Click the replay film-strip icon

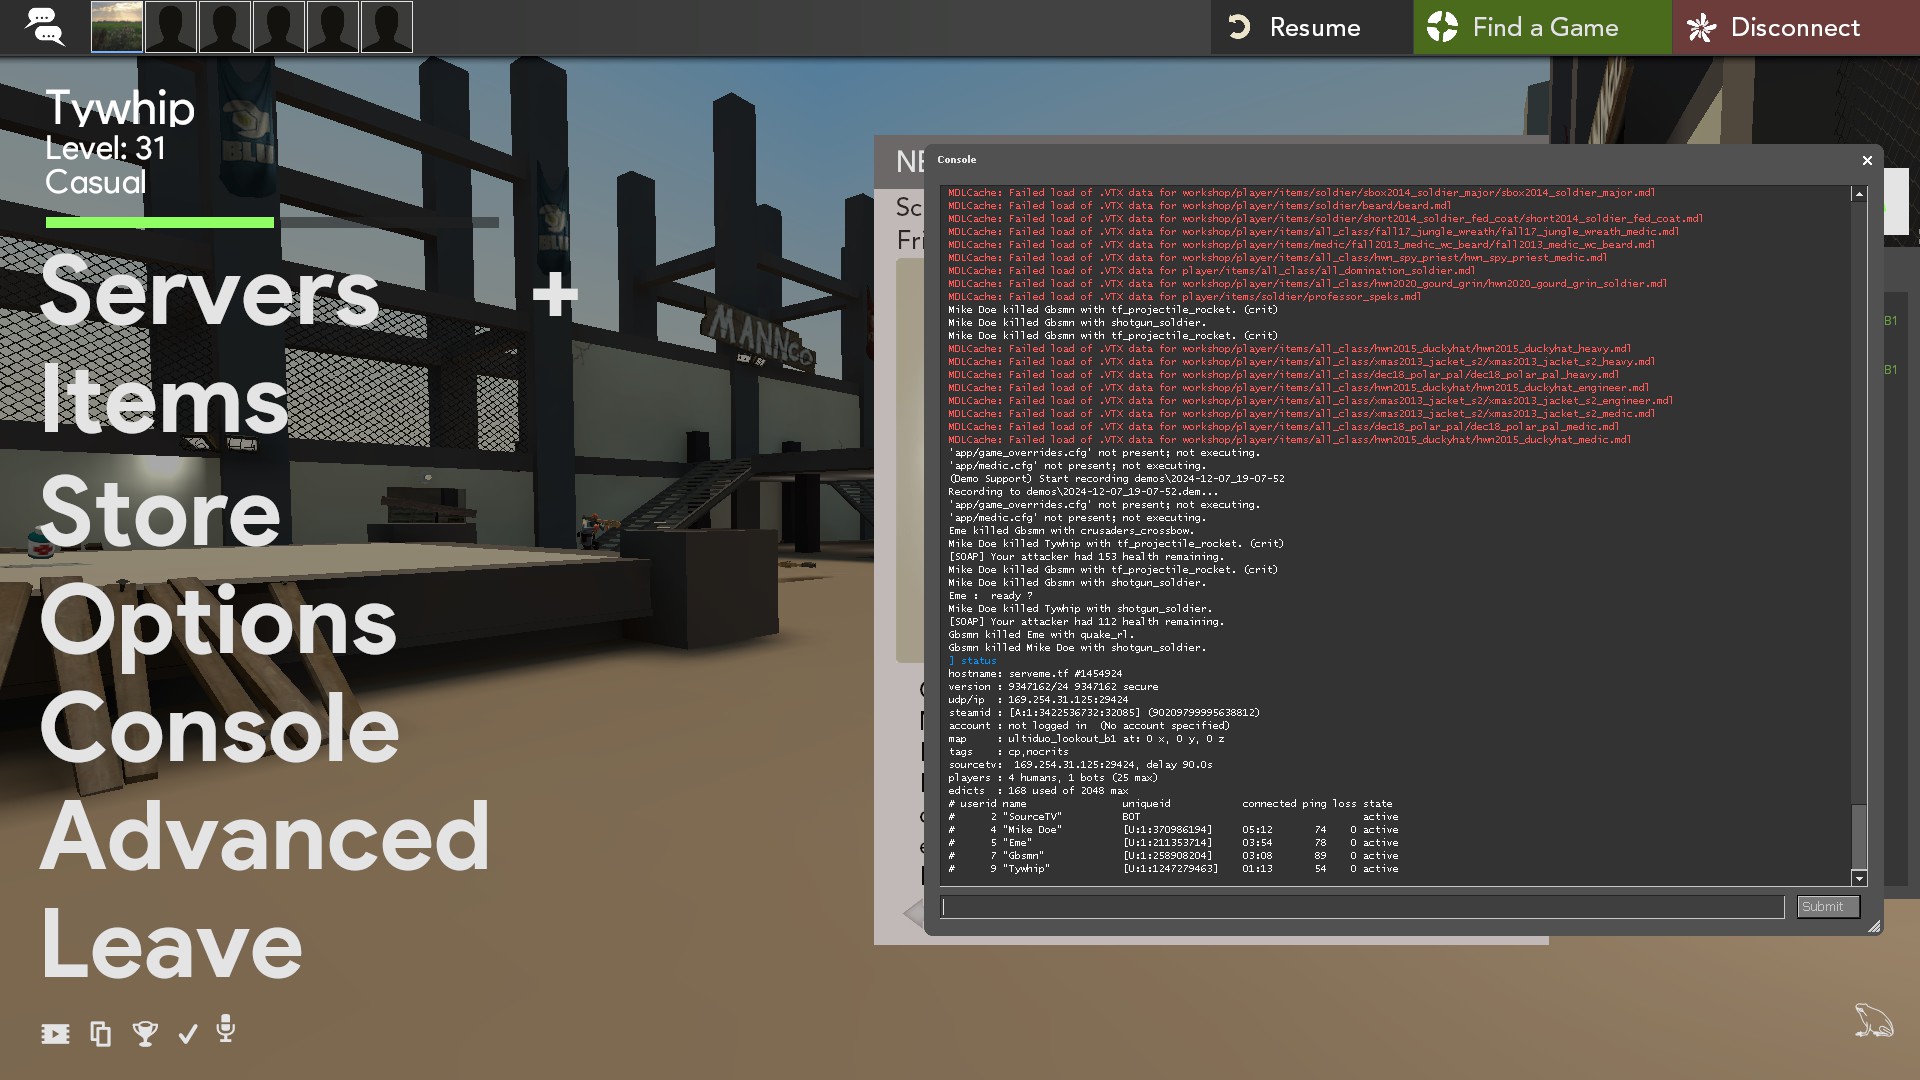click(x=55, y=1034)
